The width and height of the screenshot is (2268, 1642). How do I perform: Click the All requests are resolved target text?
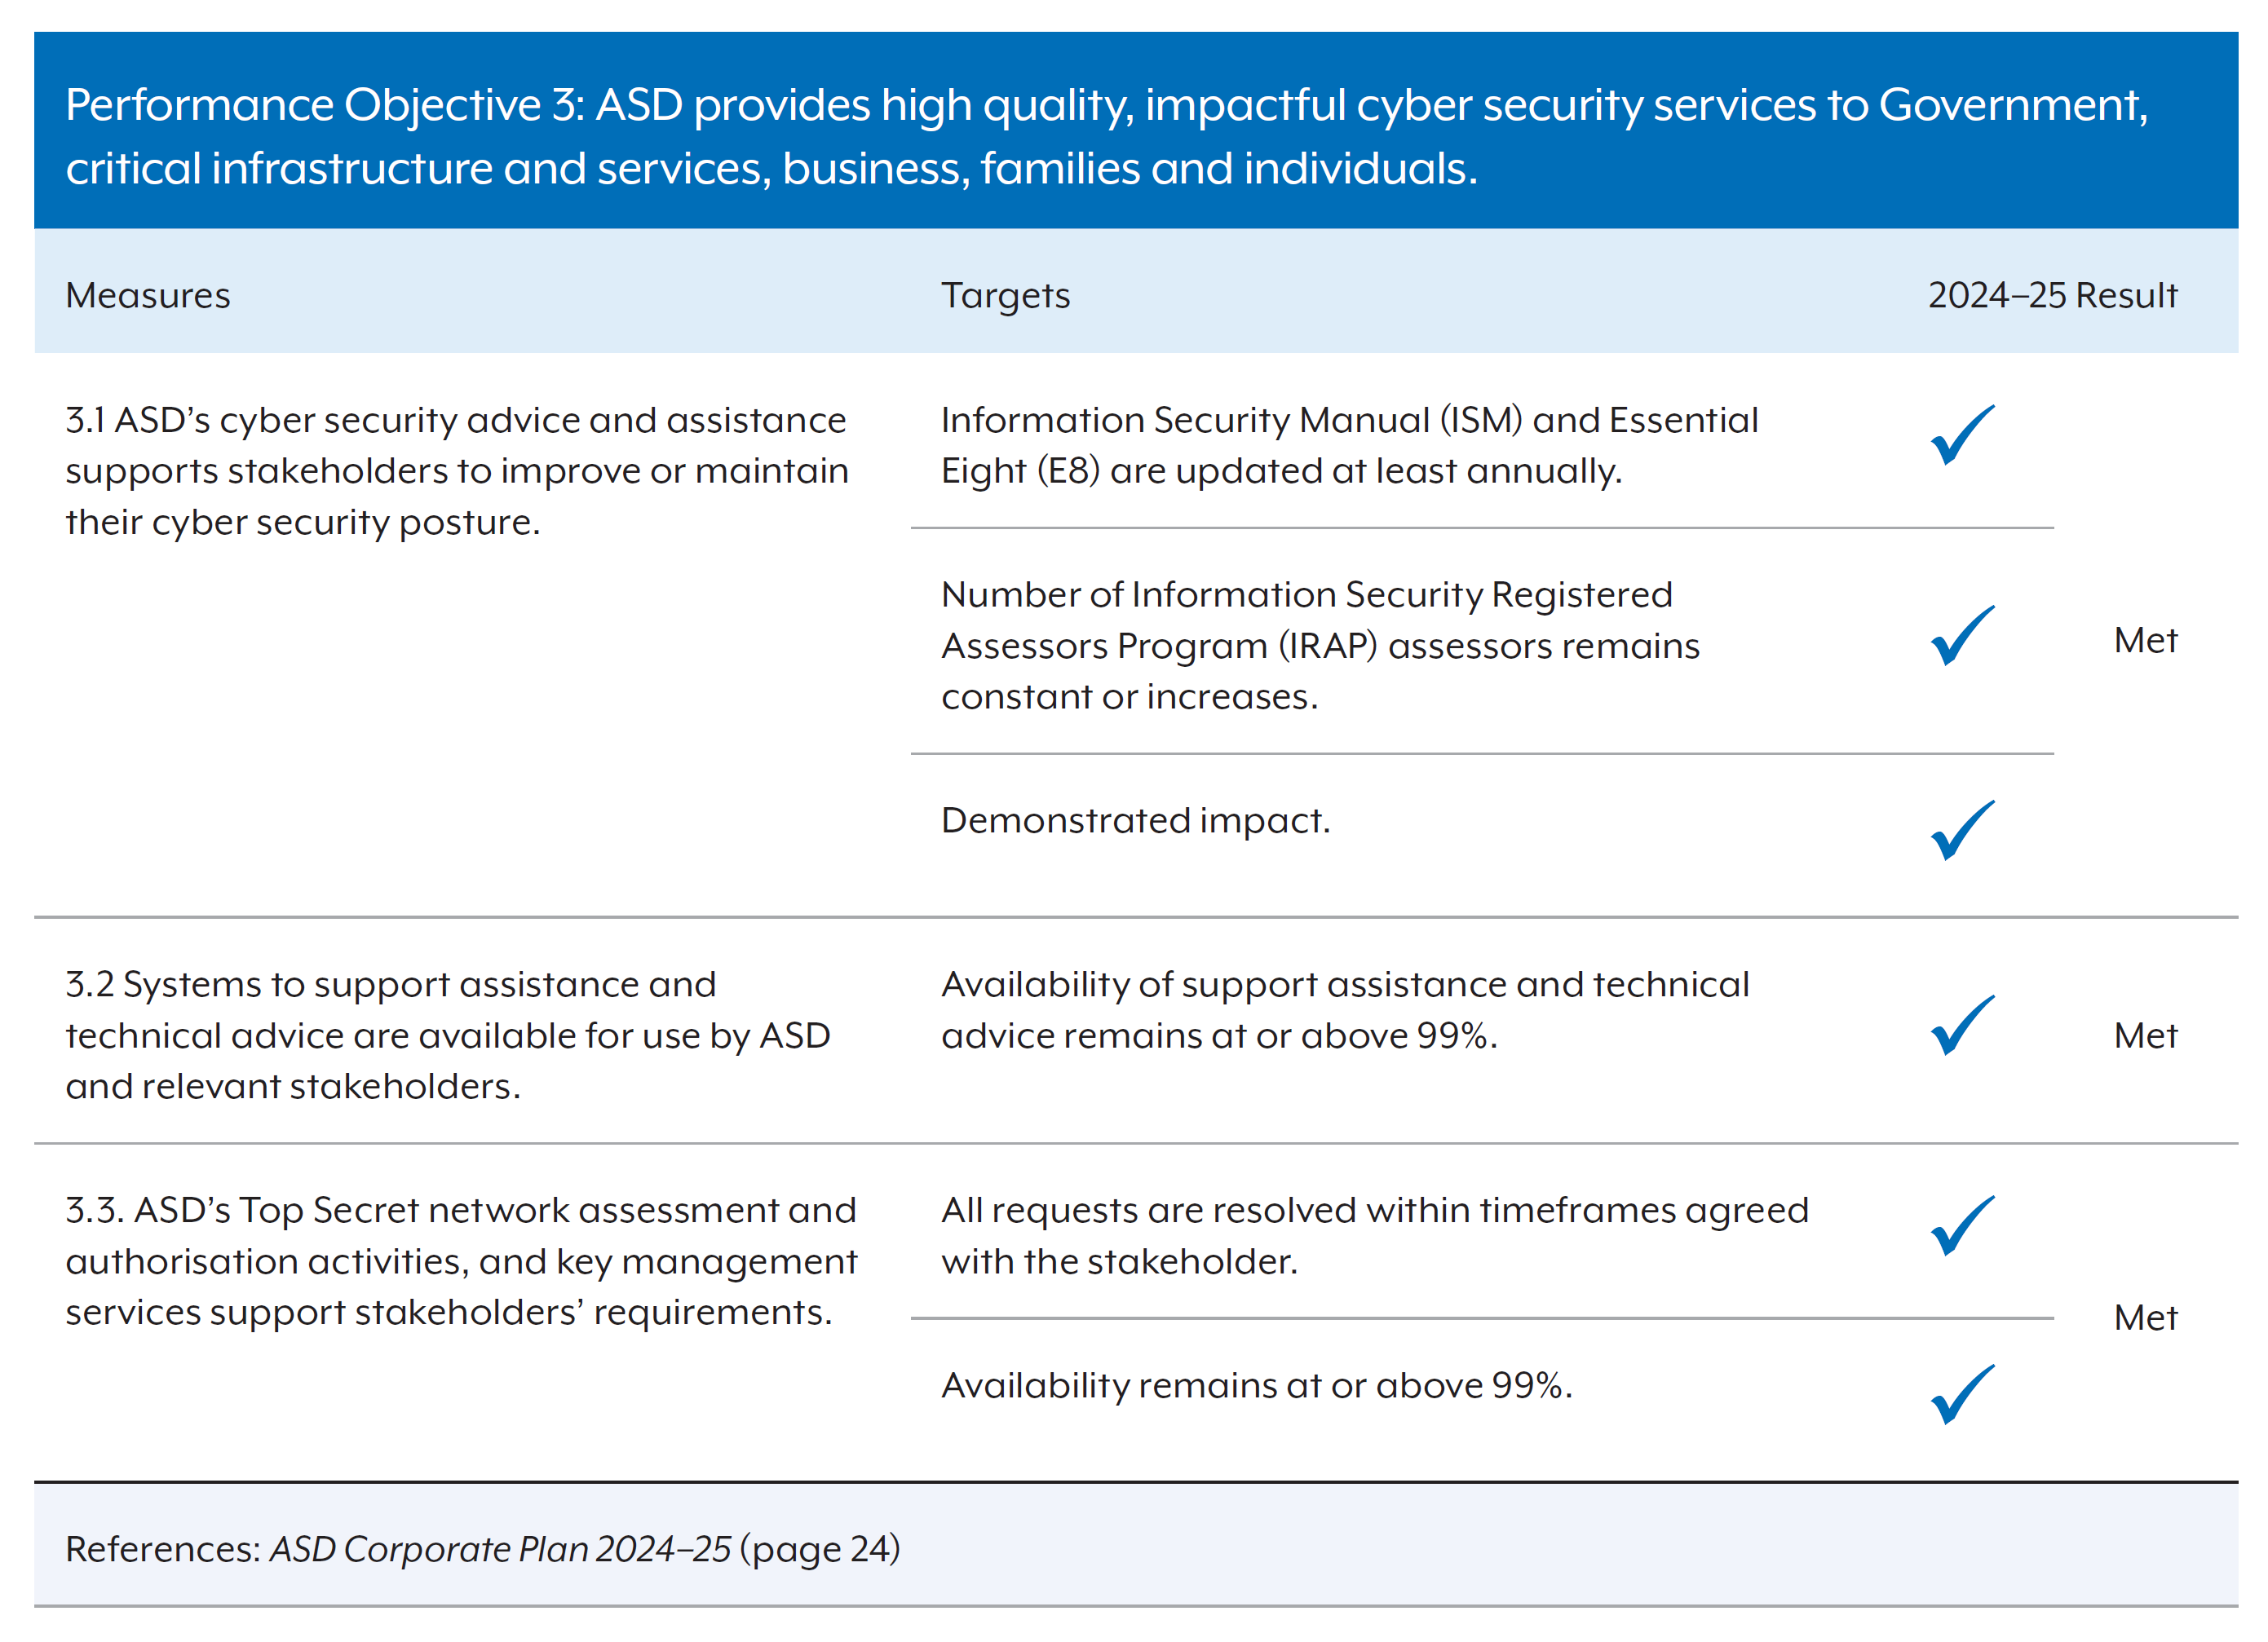[x=1375, y=1236]
